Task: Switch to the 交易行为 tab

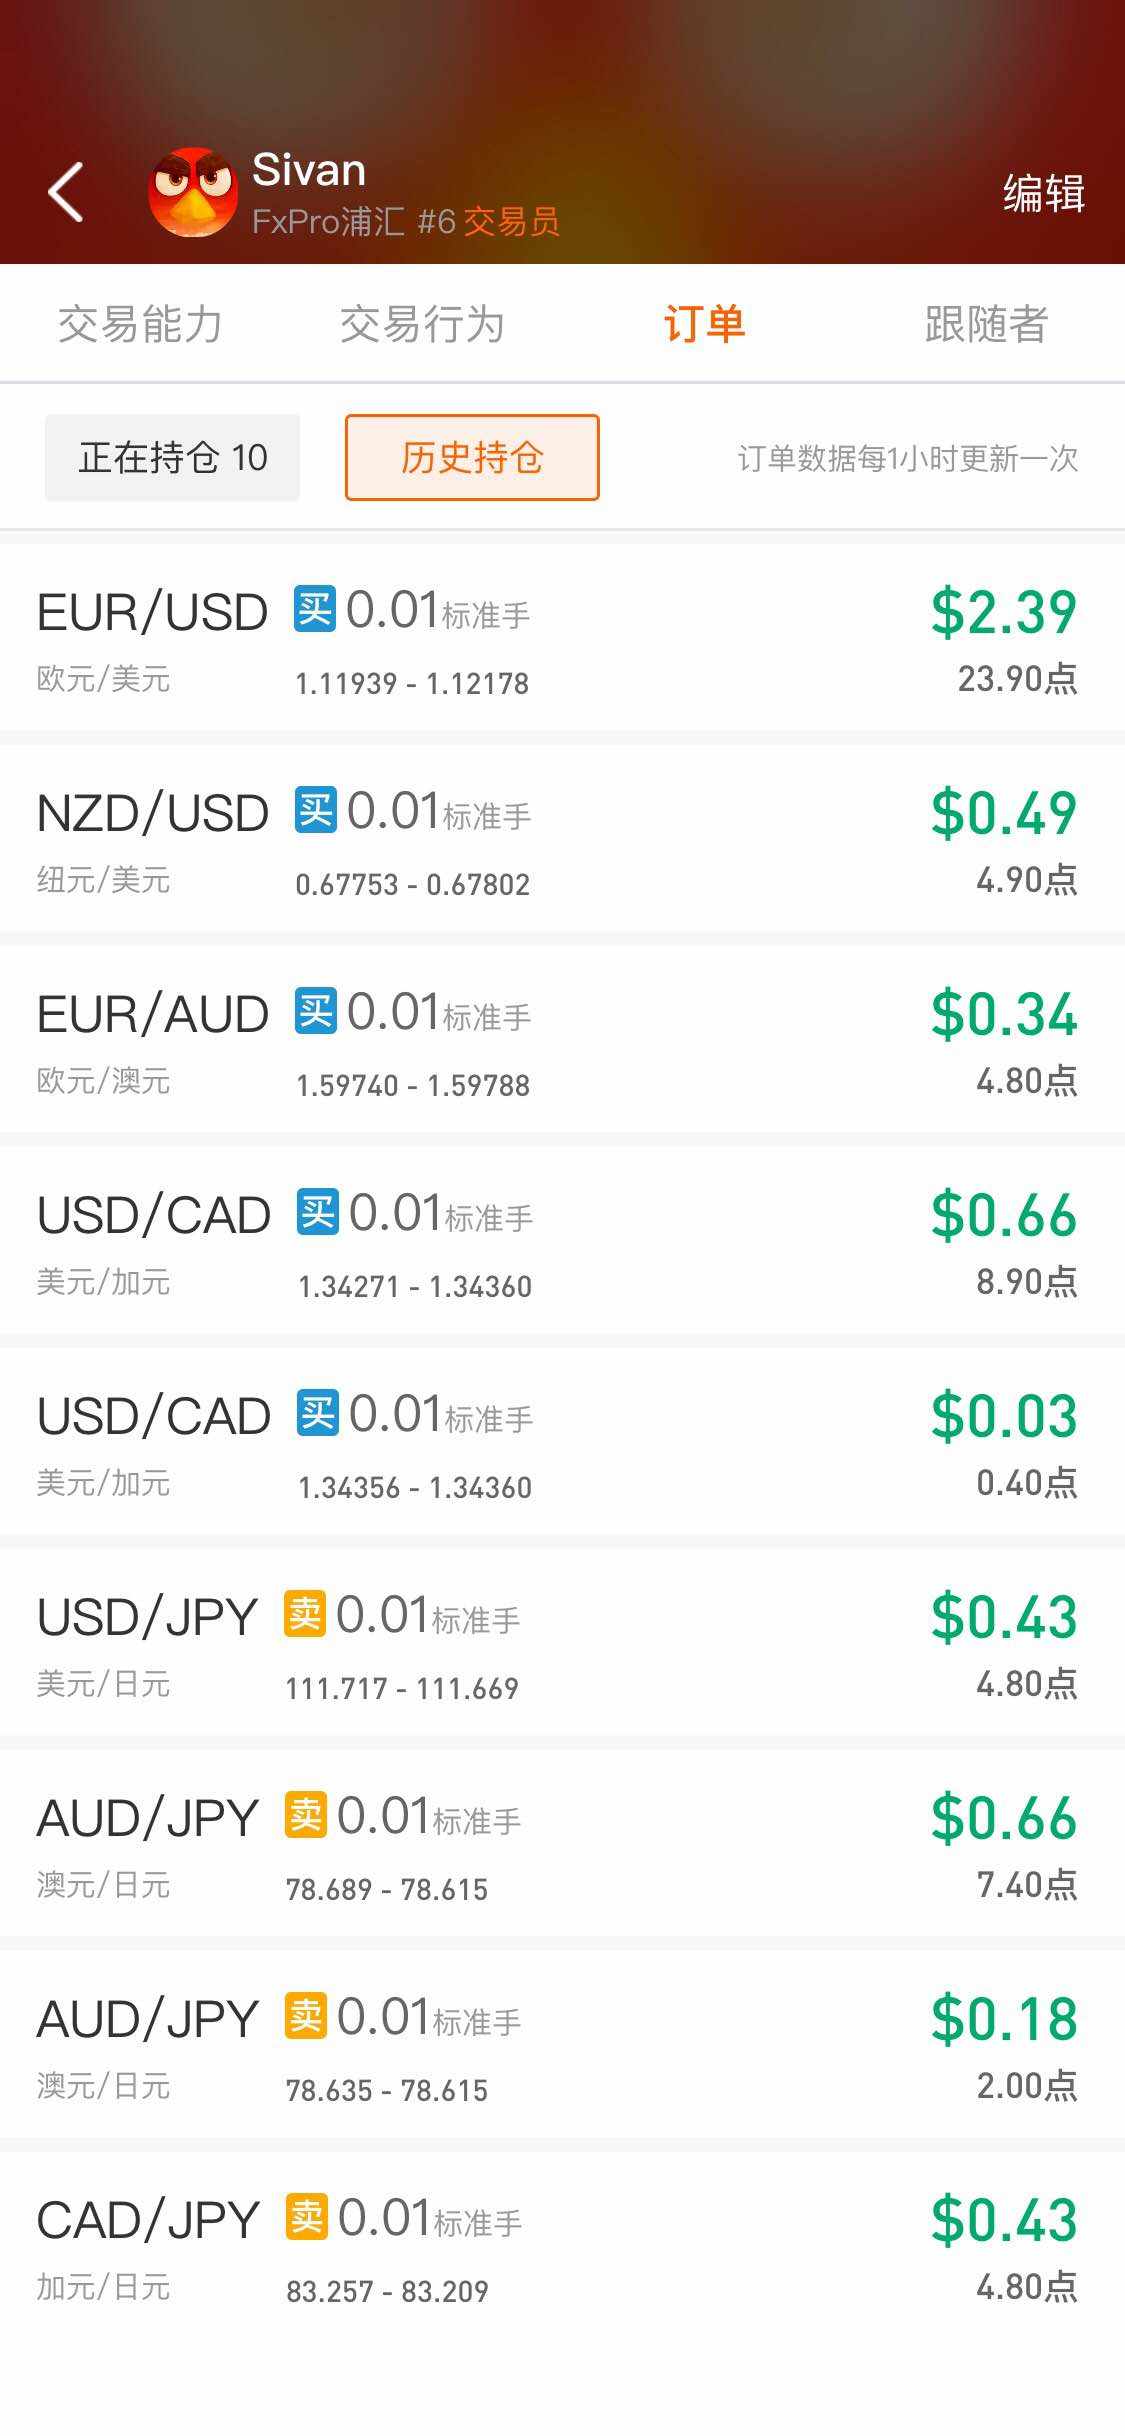Action: tap(422, 324)
